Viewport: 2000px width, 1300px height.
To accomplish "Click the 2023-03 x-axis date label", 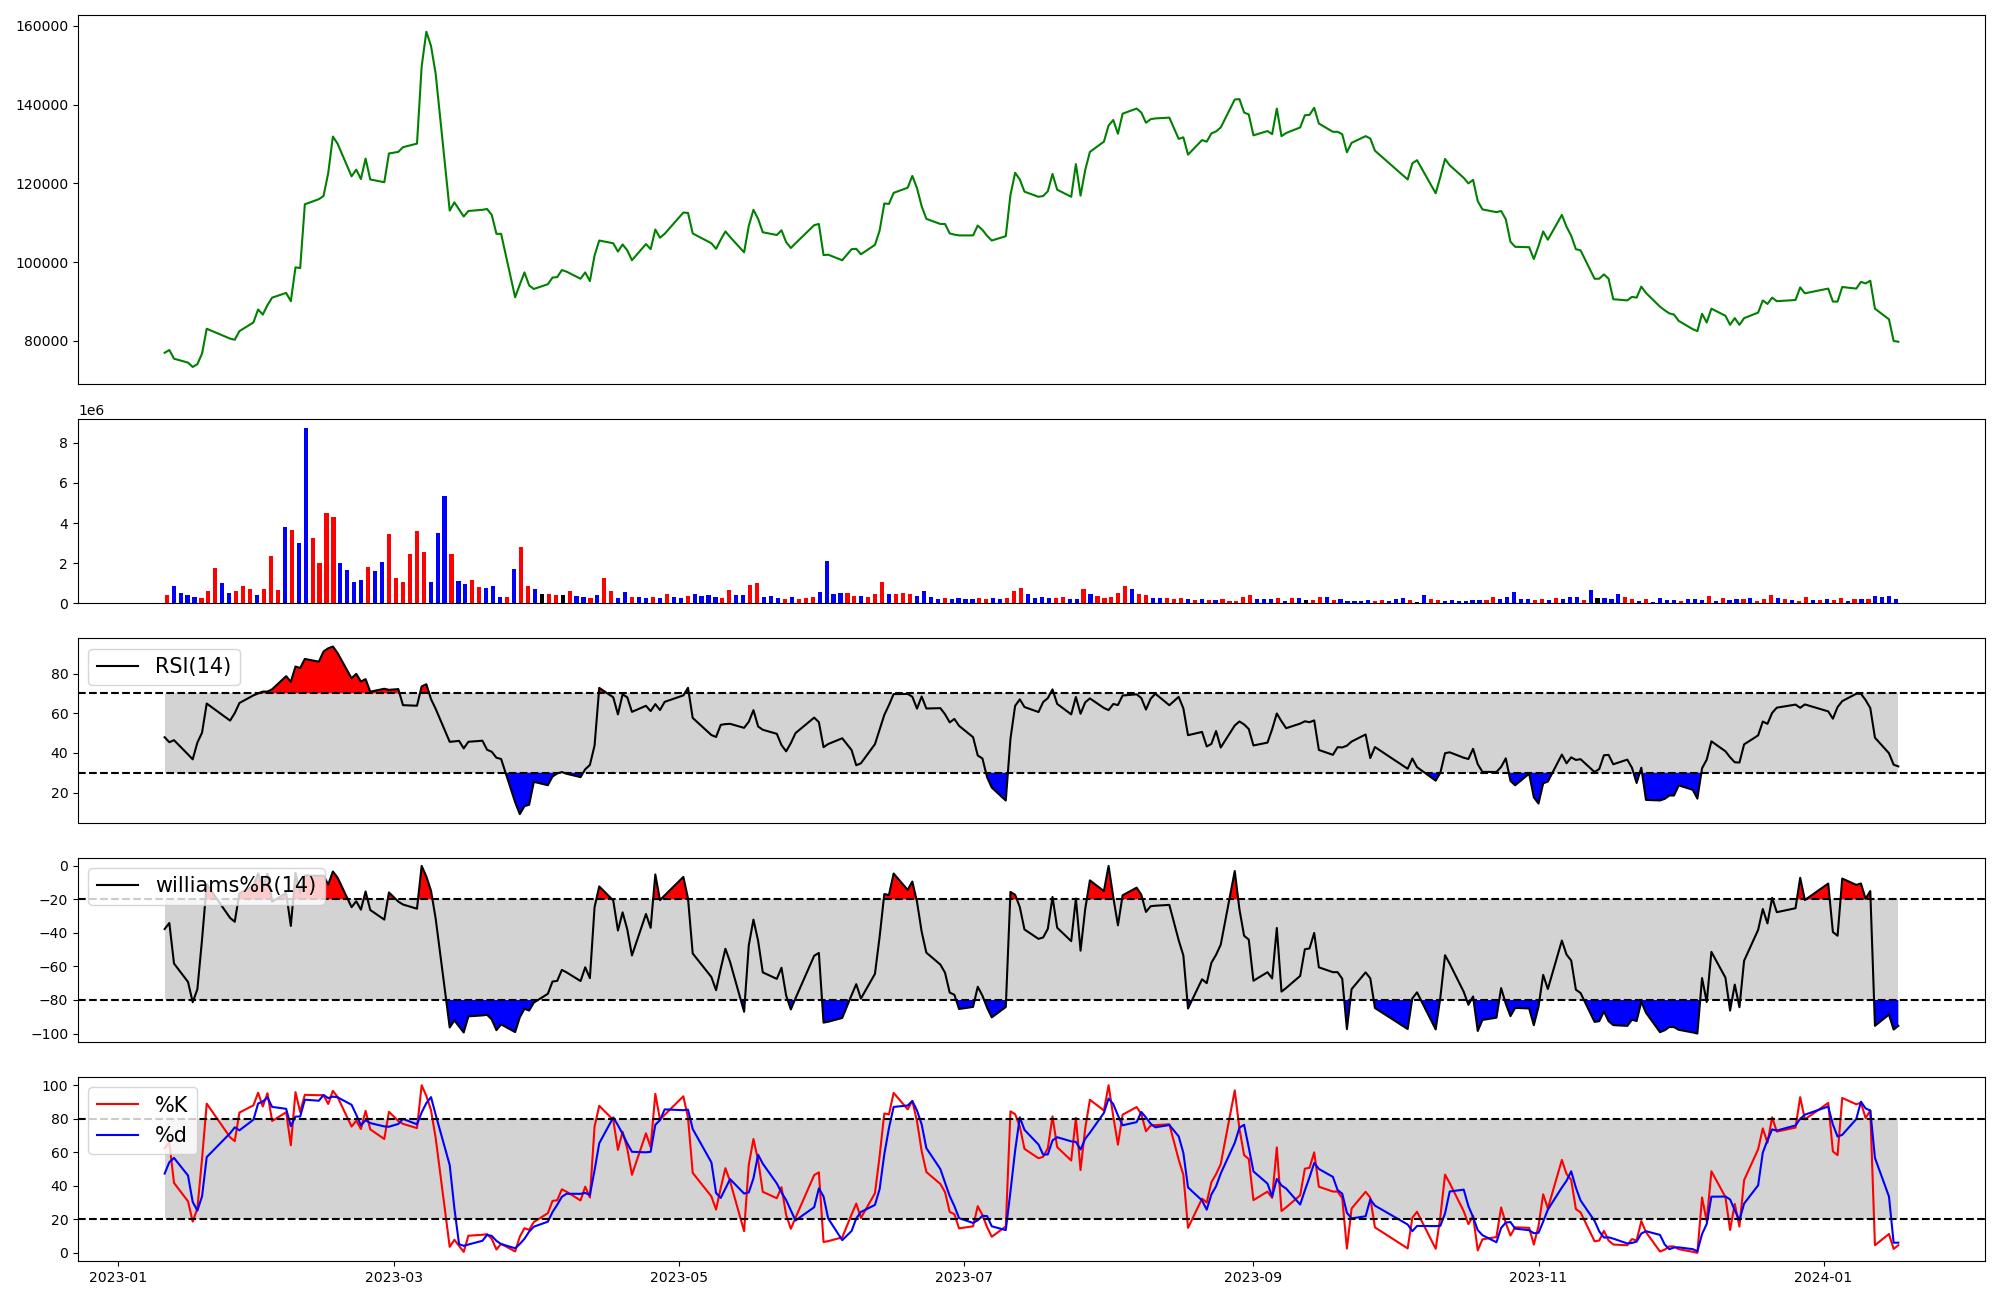I will (394, 1276).
